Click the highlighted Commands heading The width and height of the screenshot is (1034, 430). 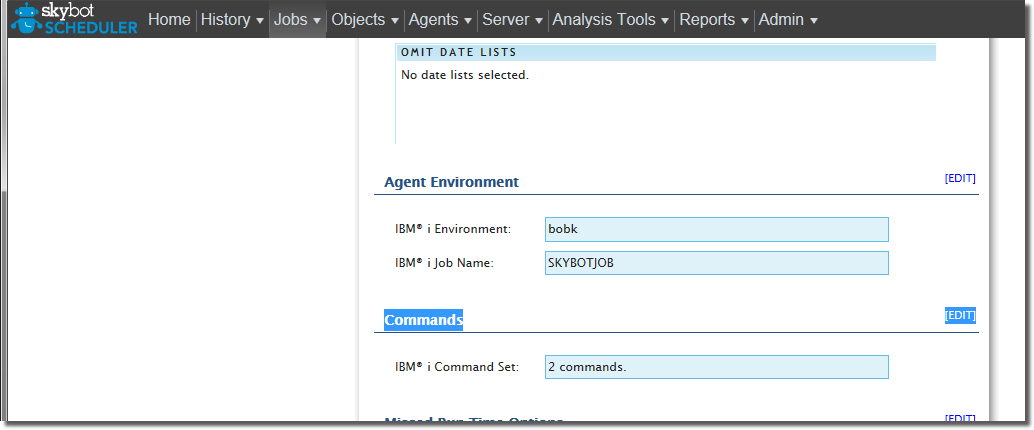click(x=423, y=320)
